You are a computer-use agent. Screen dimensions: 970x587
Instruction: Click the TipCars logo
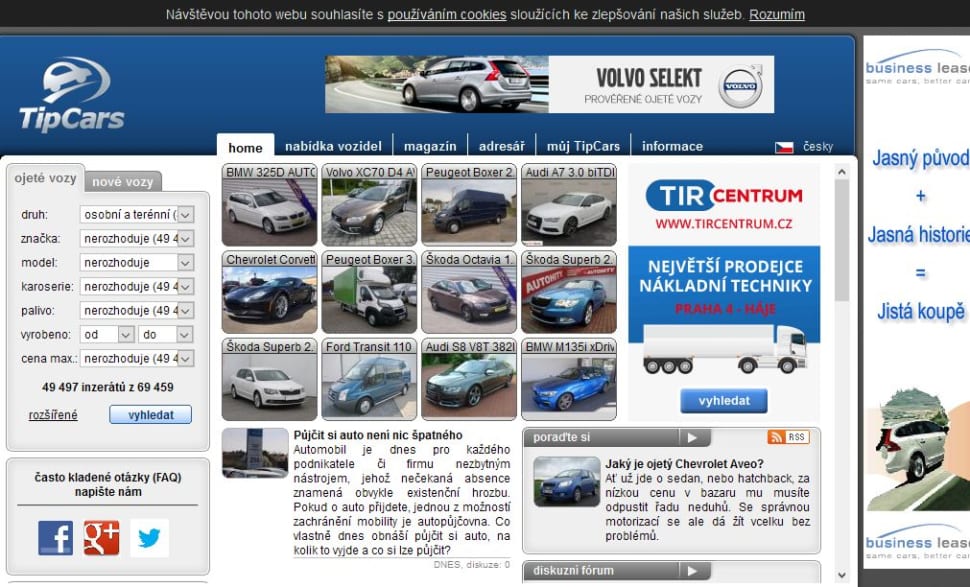[72, 94]
